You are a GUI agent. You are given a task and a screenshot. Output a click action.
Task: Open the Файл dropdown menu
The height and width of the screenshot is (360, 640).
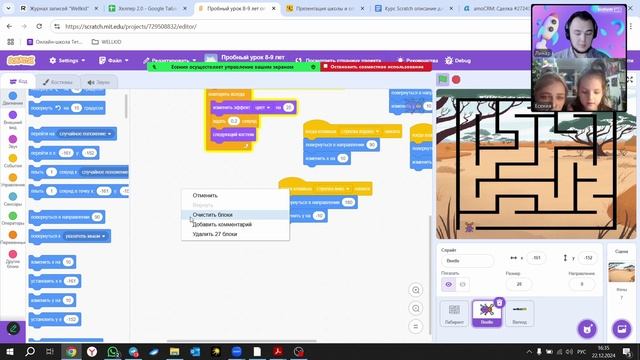coord(114,60)
